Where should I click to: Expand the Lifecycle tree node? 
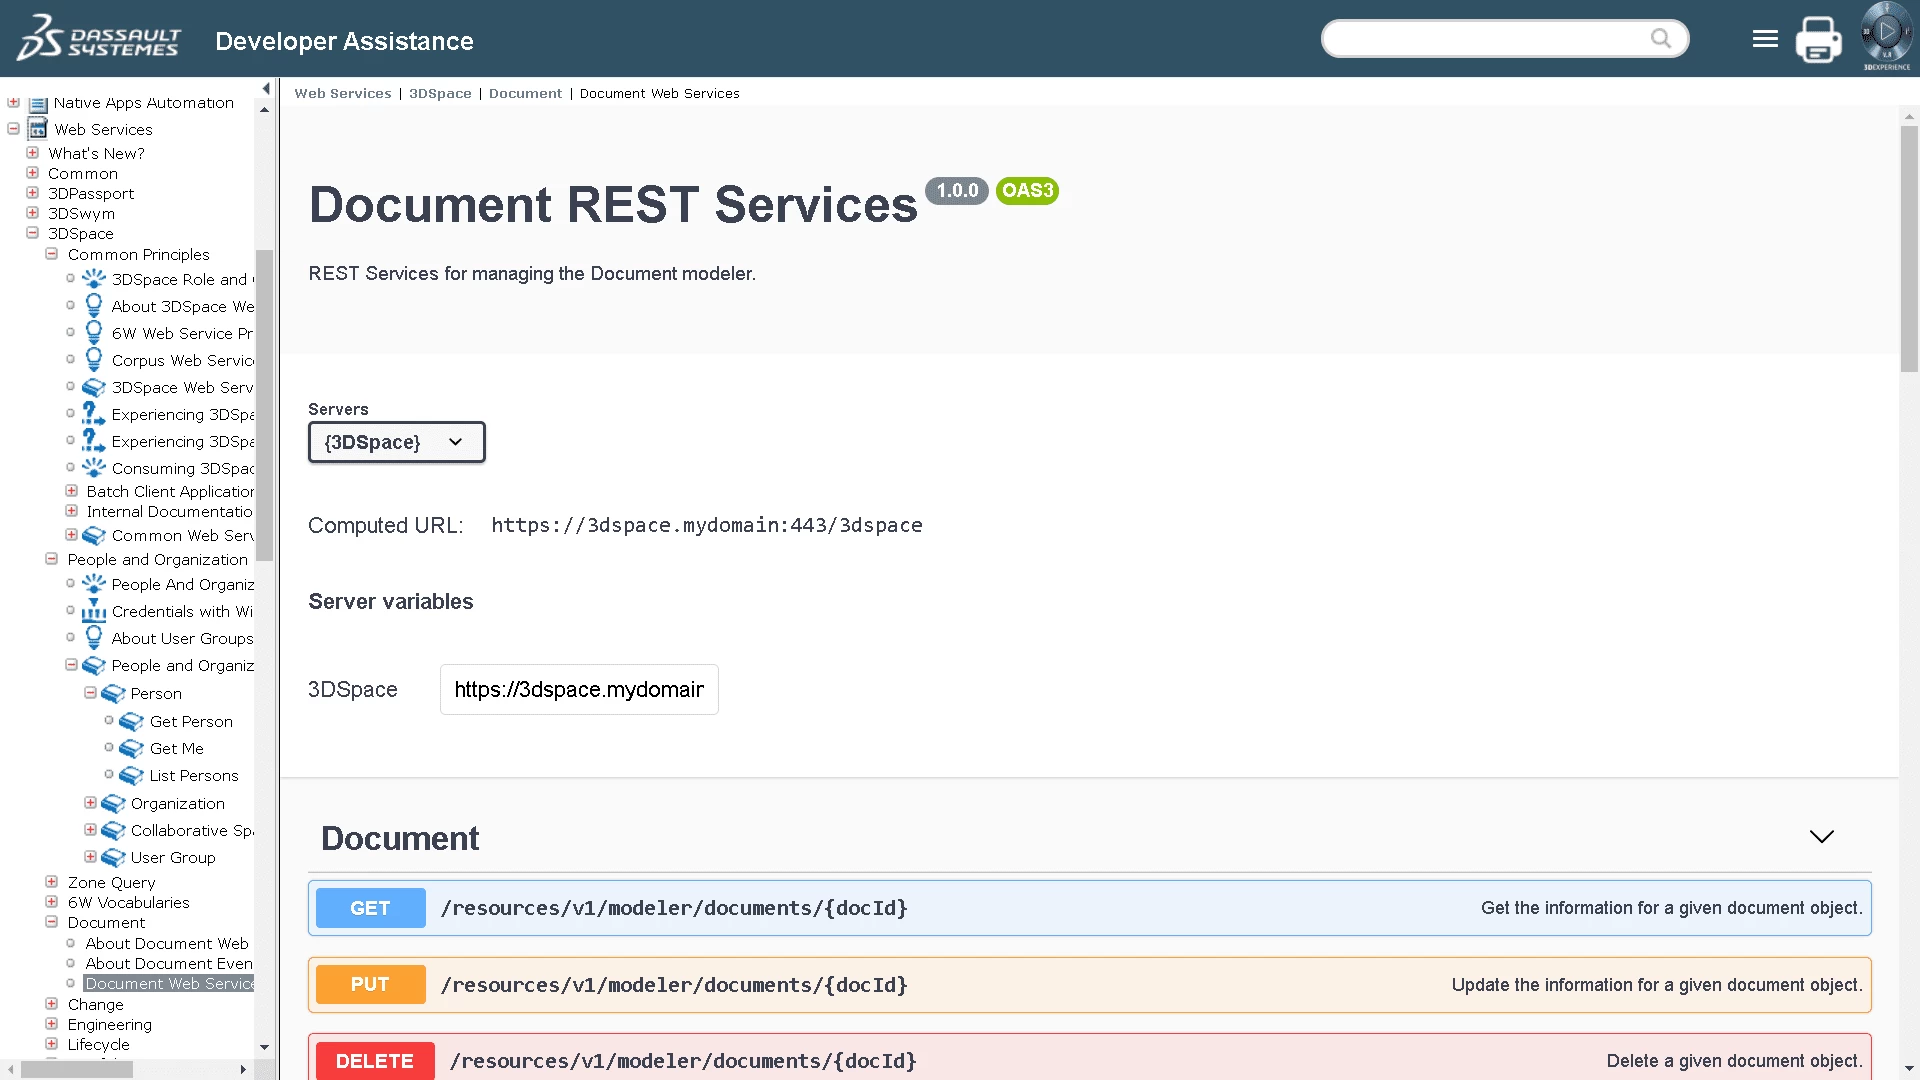click(x=52, y=1044)
